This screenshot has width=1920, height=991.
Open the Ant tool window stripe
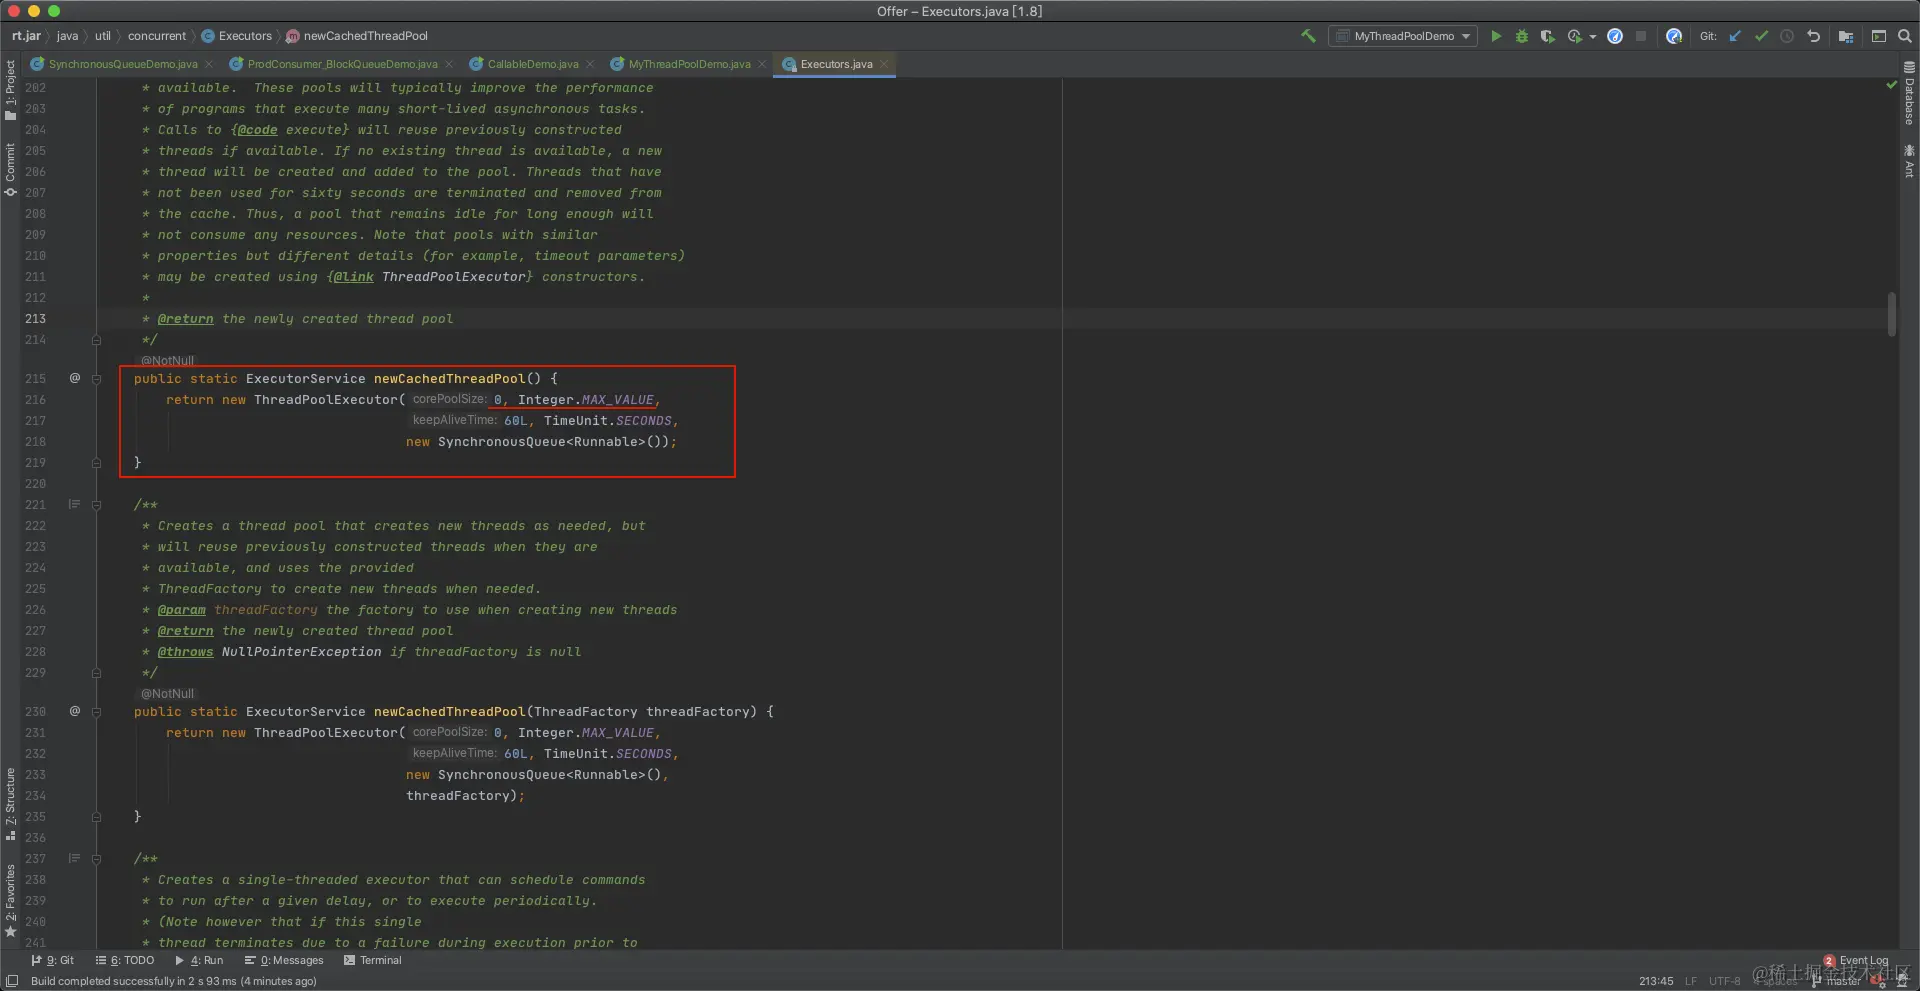[x=1909, y=161]
